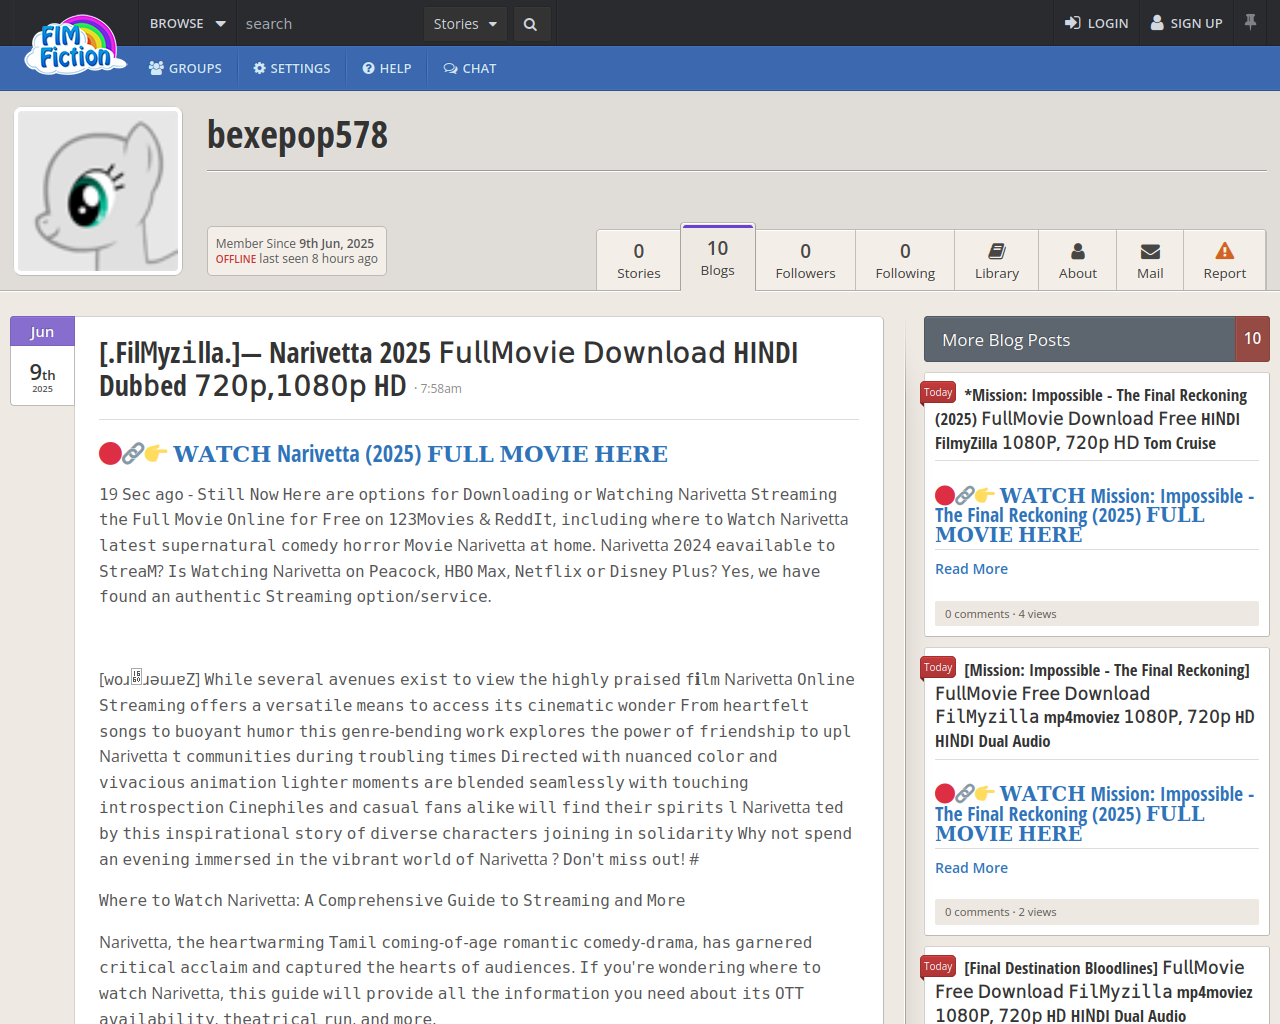Open *Mission: Impossible FilmyZilla Tom Cruise post title

1091,419
